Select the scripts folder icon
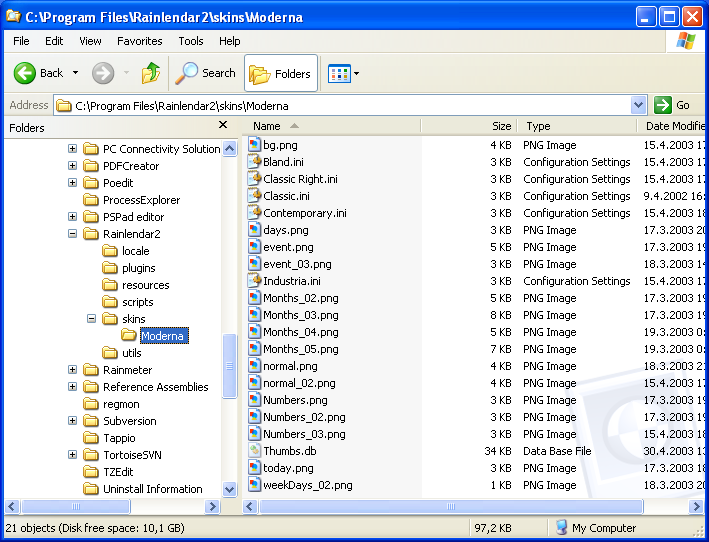Image resolution: width=709 pixels, height=542 pixels. click(110, 302)
